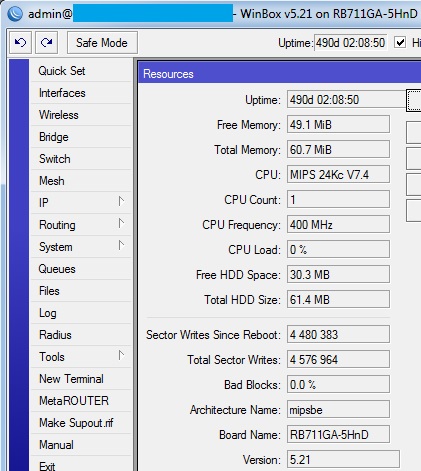
Task: Click the CPU Load field
Action: (338, 249)
